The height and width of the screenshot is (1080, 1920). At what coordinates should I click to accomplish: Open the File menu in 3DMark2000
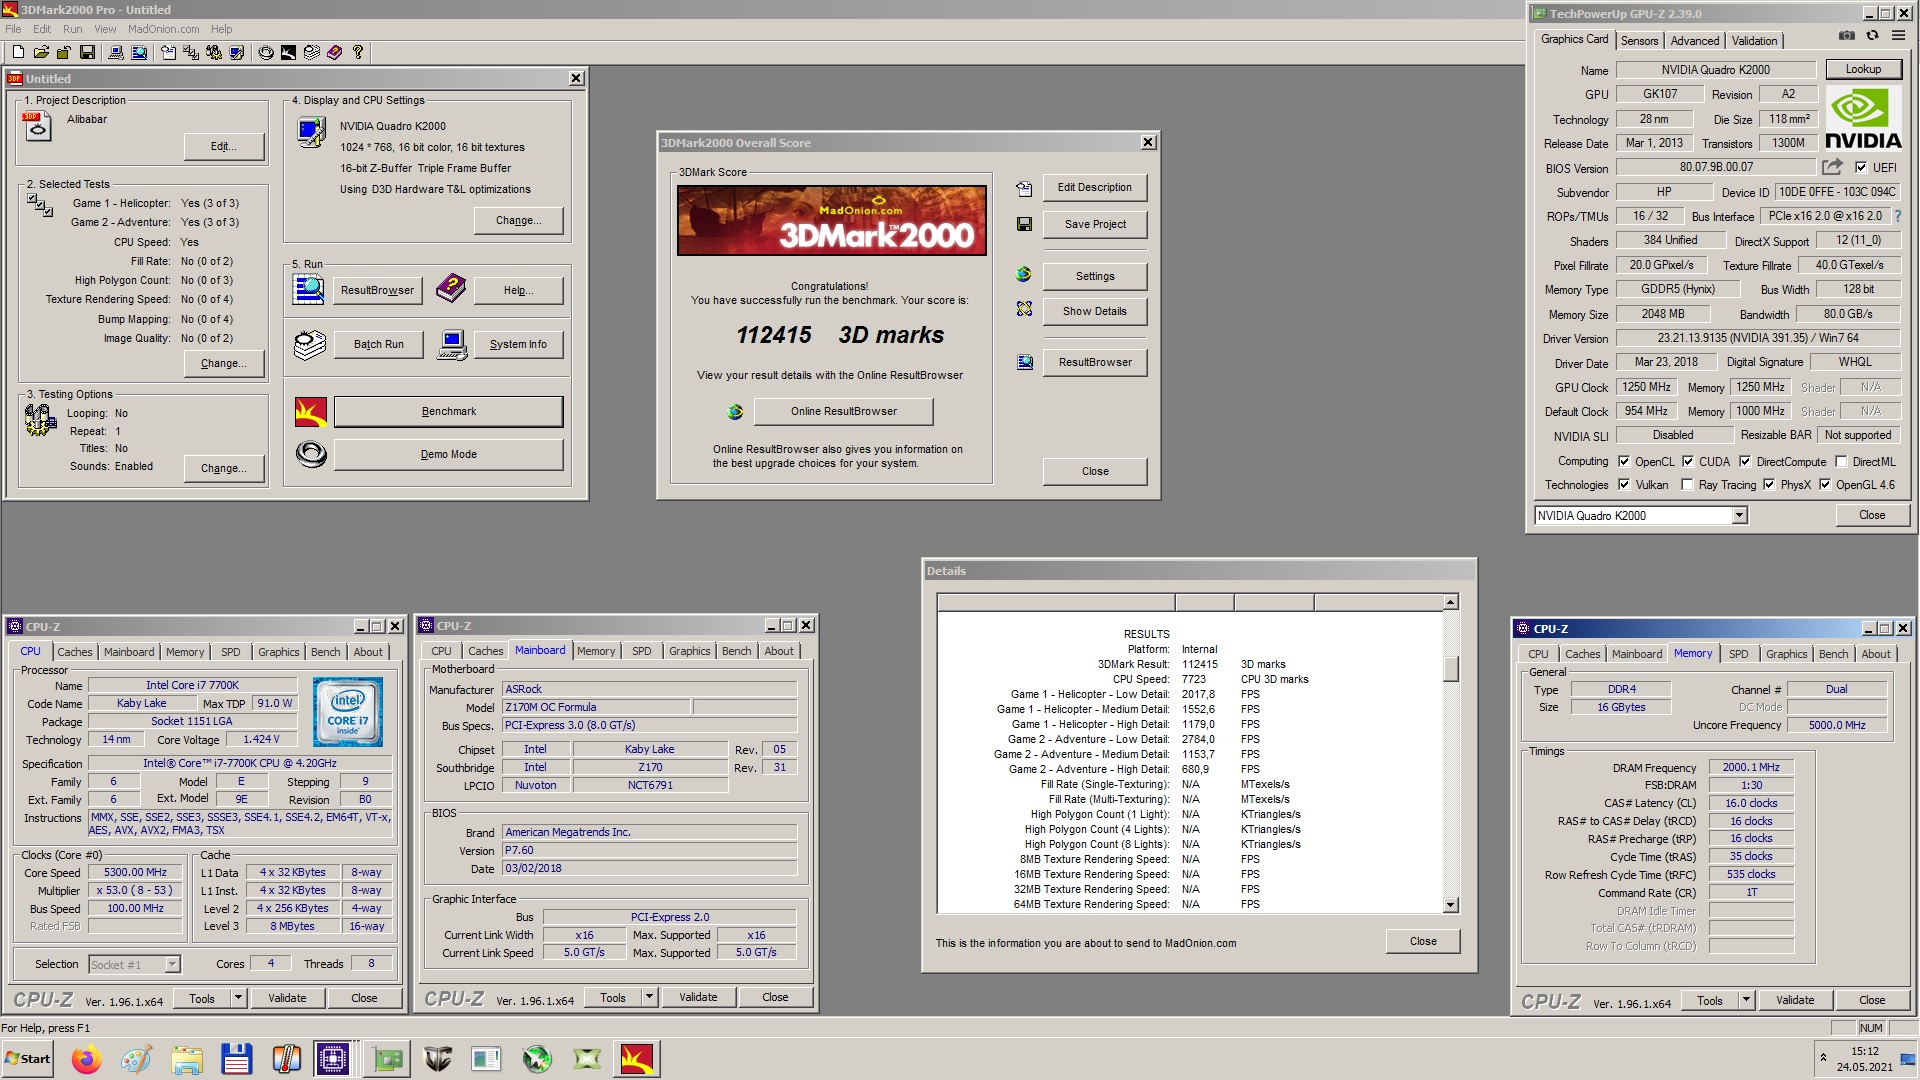pos(13,29)
